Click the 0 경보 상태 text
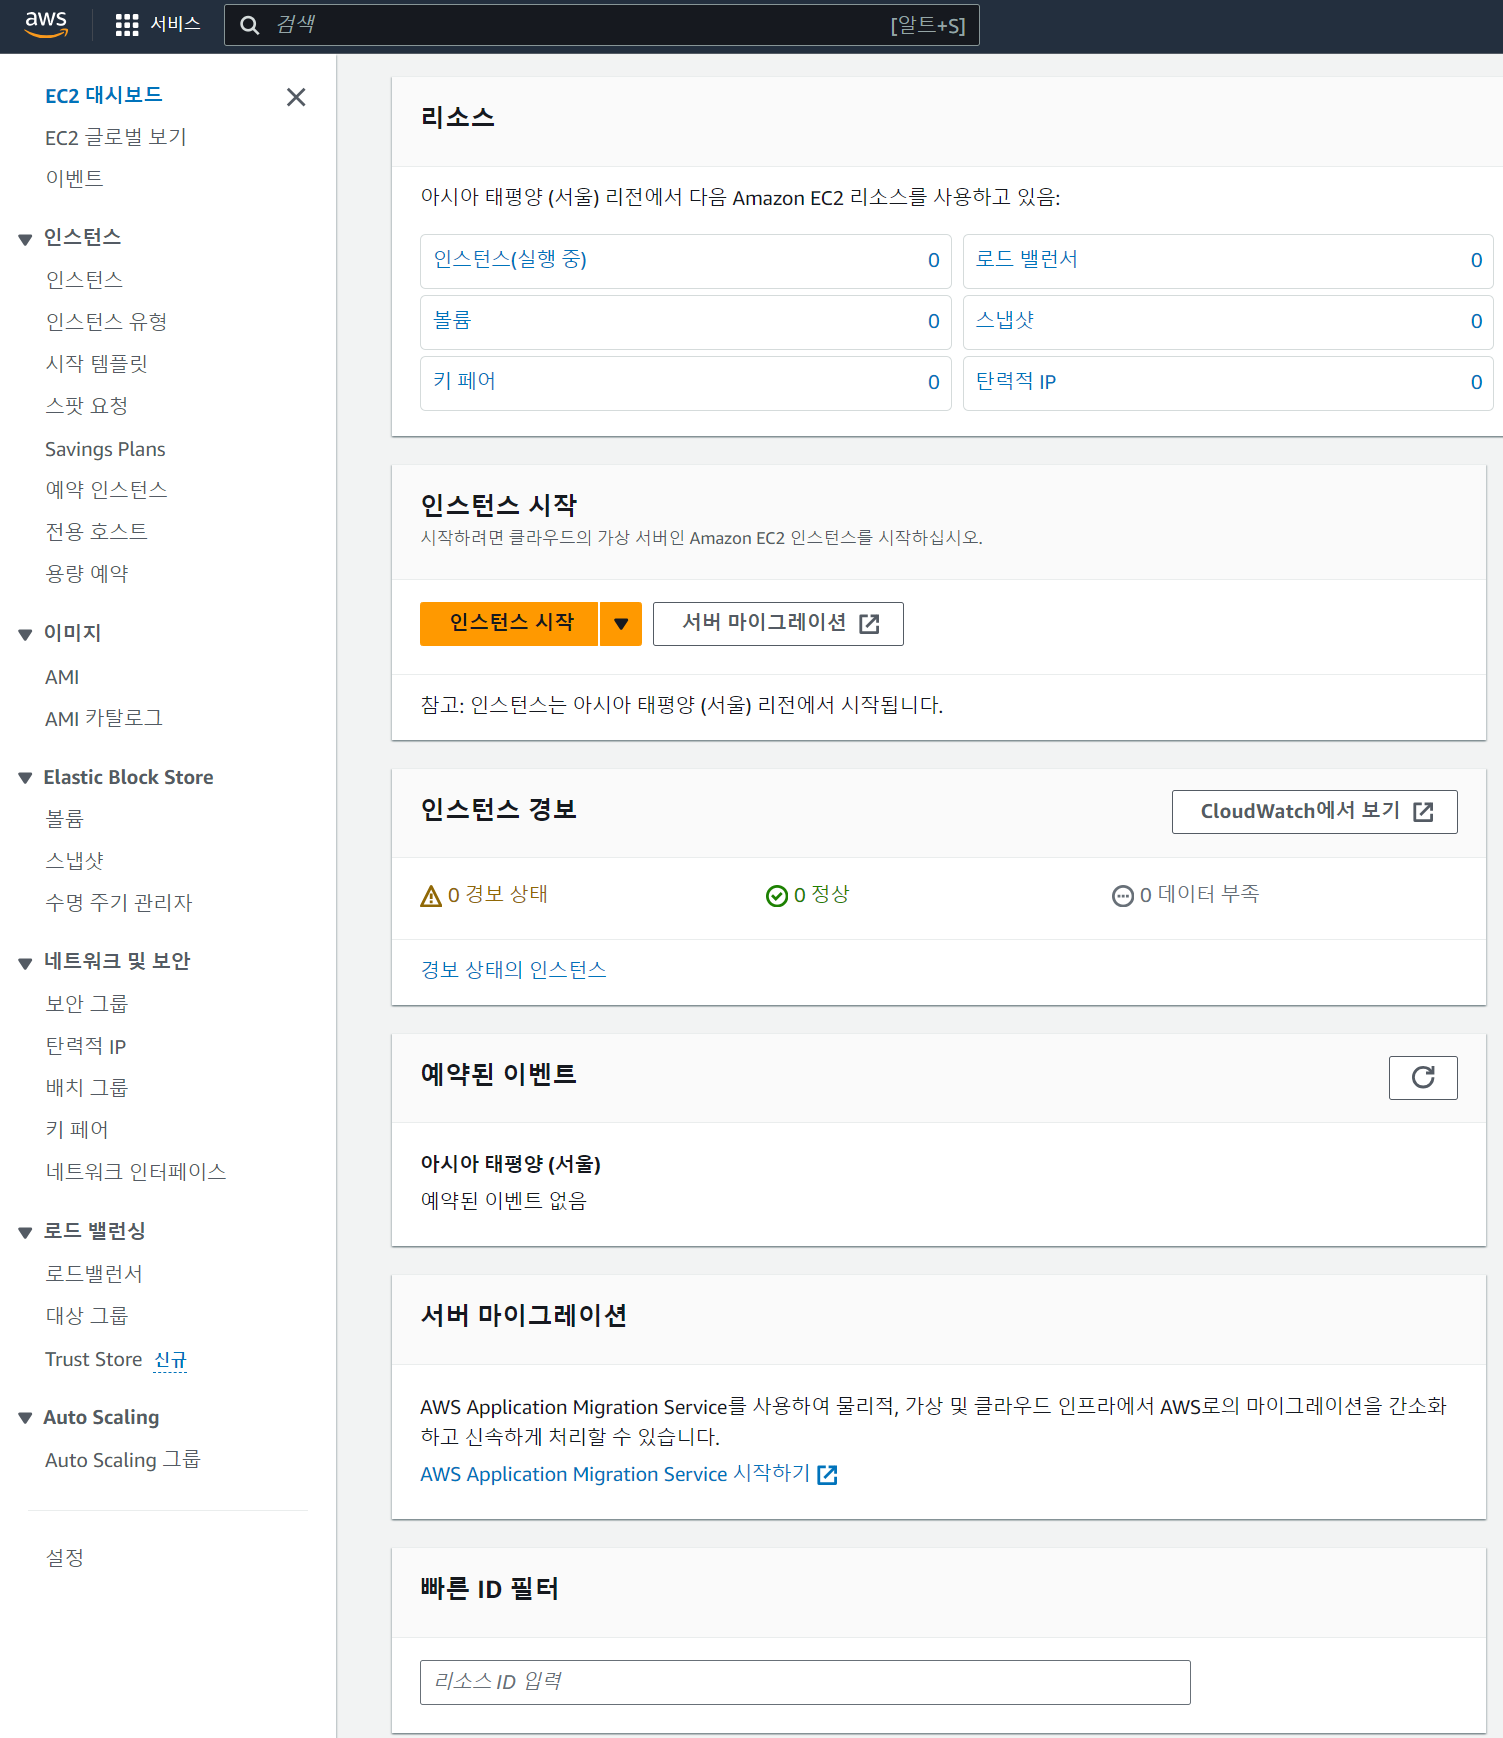The height and width of the screenshot is (1738, 1503). pos(498,894)
